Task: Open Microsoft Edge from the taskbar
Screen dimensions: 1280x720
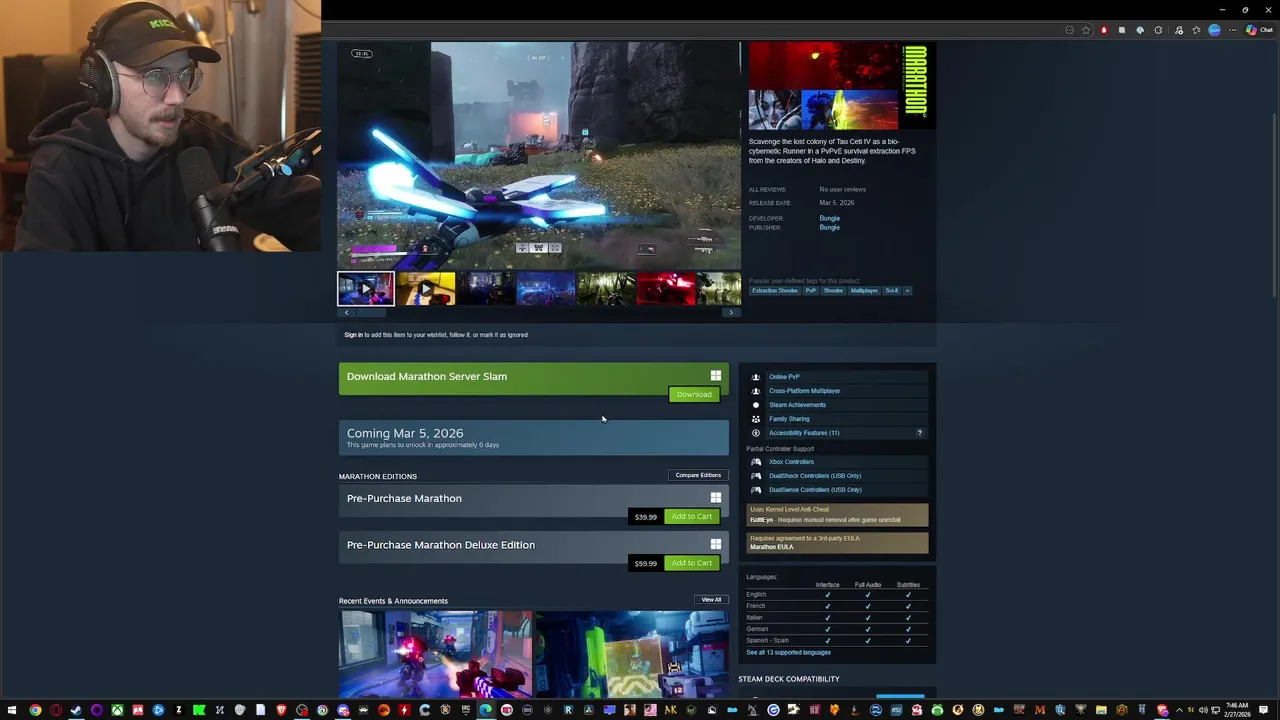Action: (485, 710)
